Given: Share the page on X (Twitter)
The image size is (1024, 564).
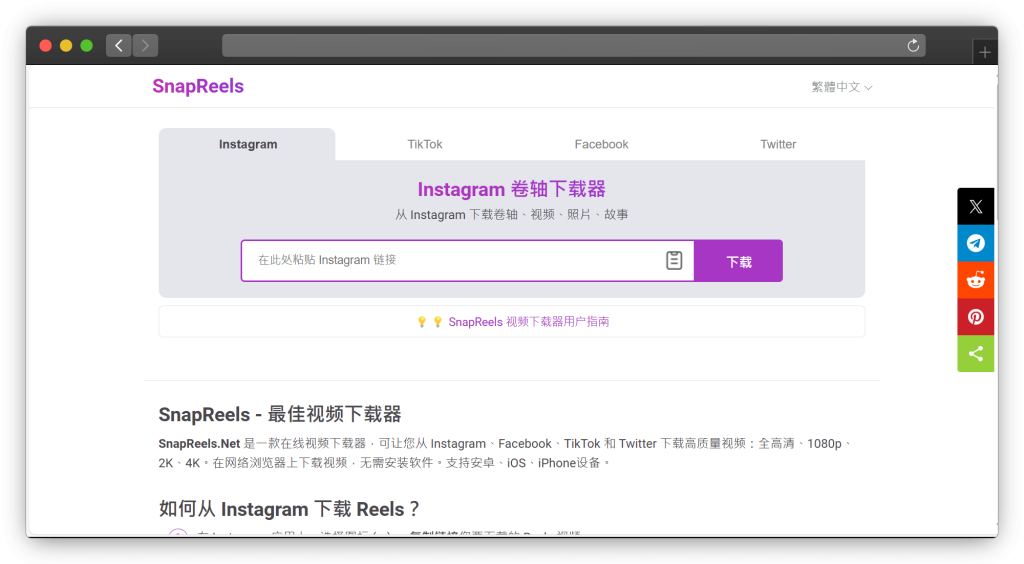Looking at the screenshot, I should [976, 206].
